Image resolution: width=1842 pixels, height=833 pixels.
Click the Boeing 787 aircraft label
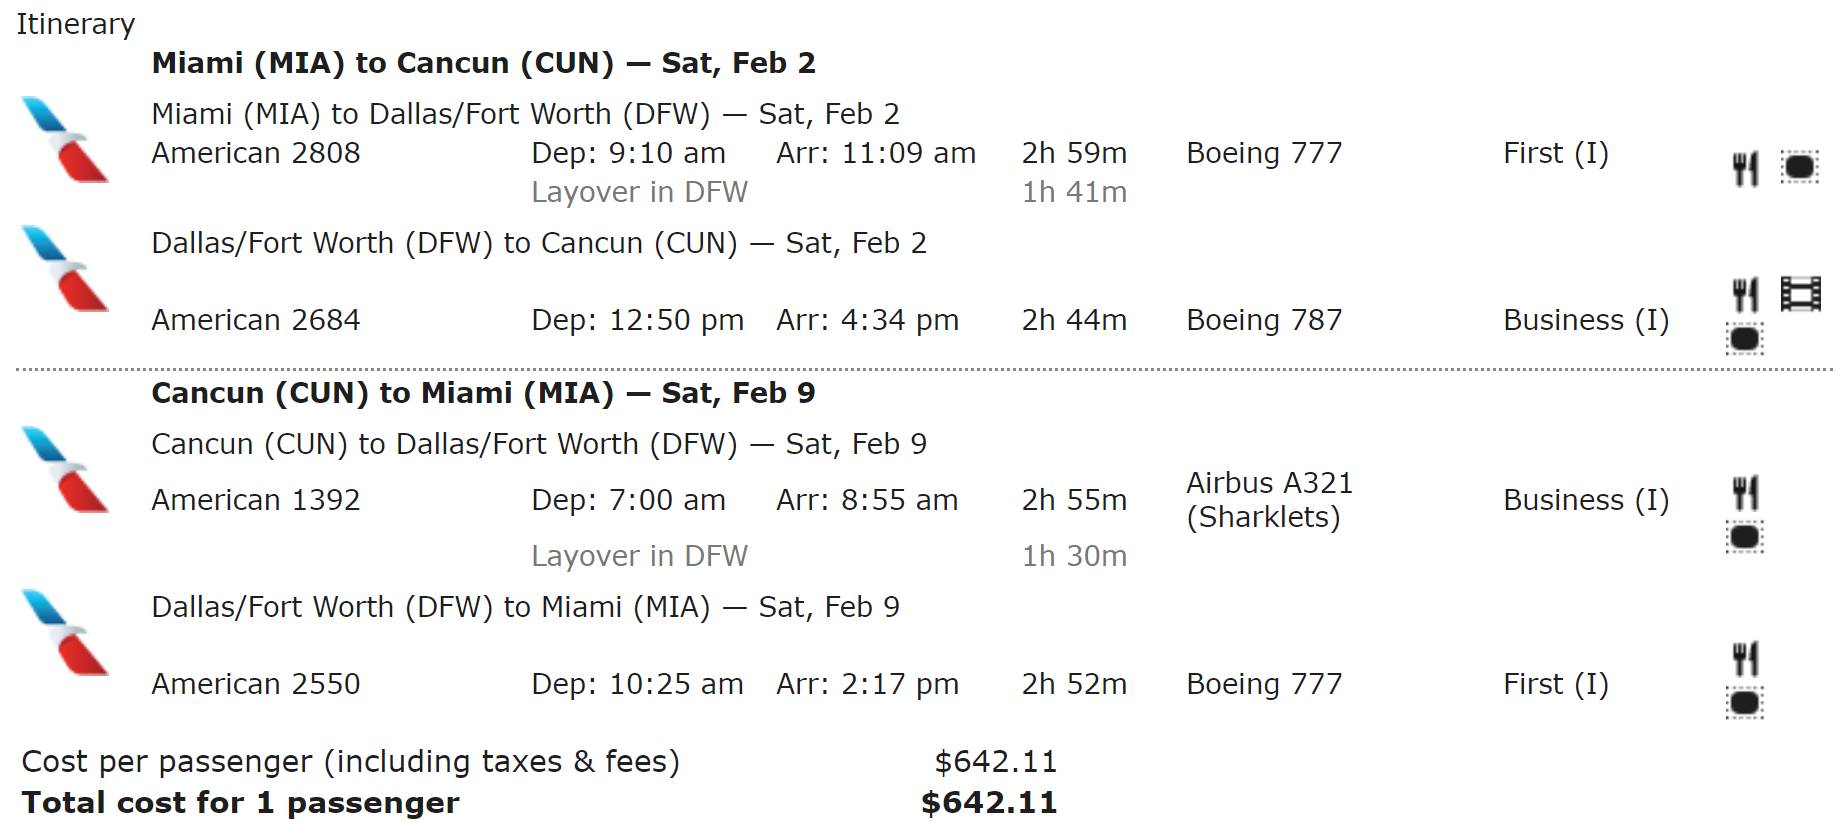(x=1264, y=320)
